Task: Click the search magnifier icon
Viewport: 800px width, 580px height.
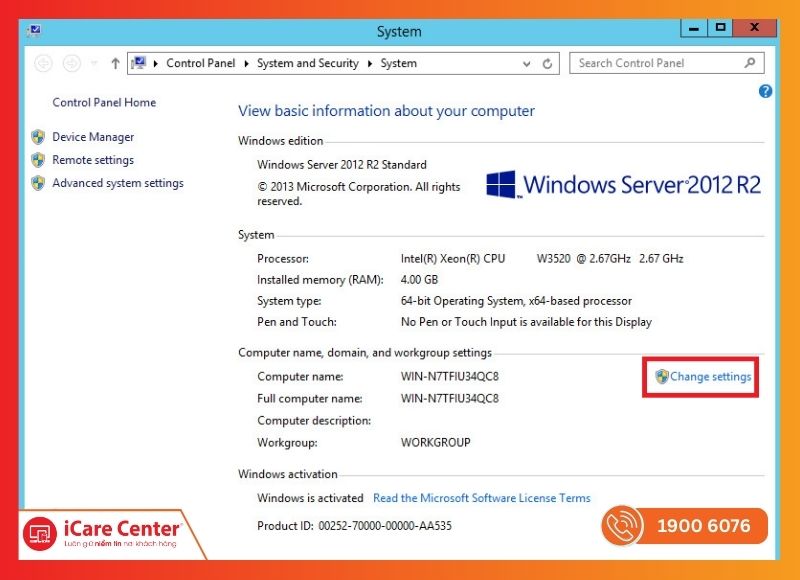Action: click(749, 63)
